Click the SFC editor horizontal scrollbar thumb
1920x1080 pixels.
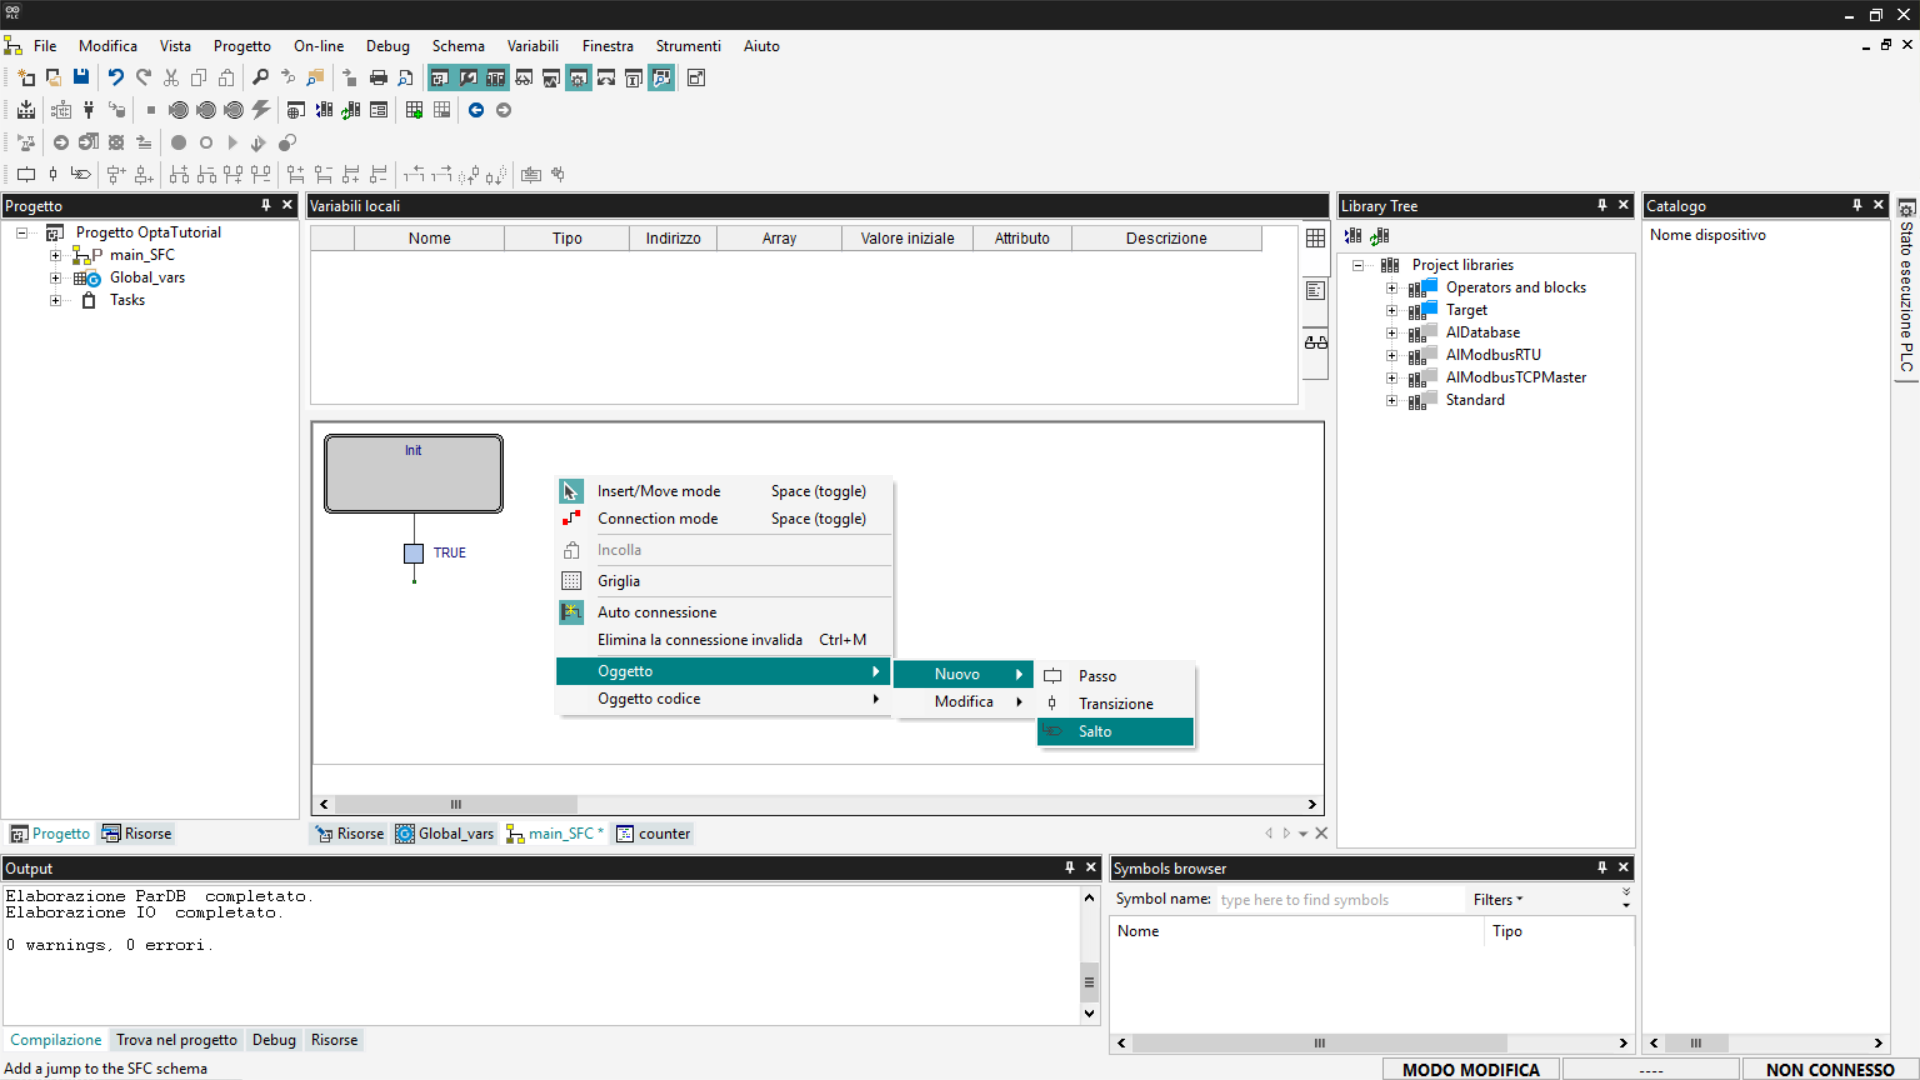[456, 804]
